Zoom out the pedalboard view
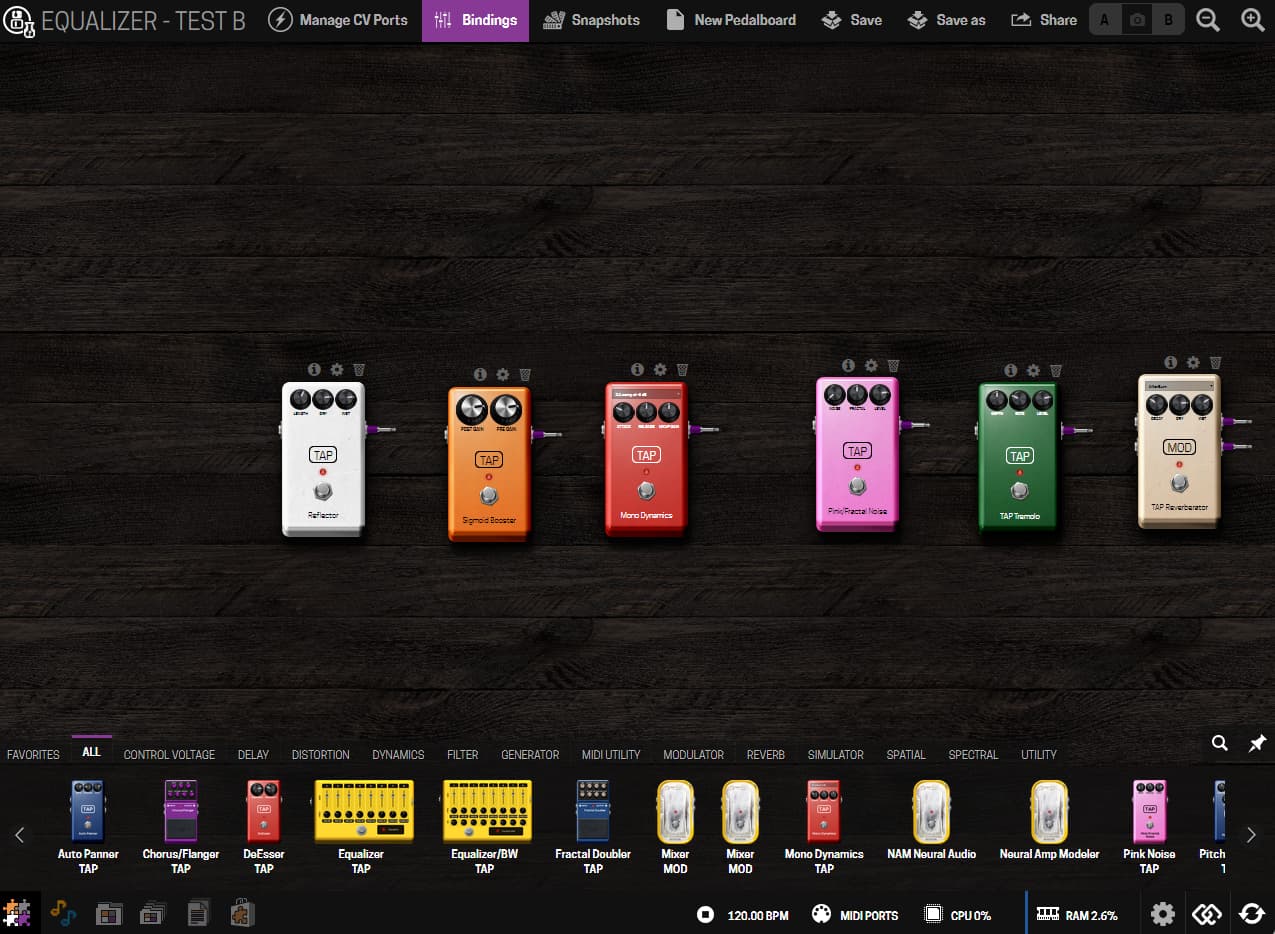 [1208, 20]
